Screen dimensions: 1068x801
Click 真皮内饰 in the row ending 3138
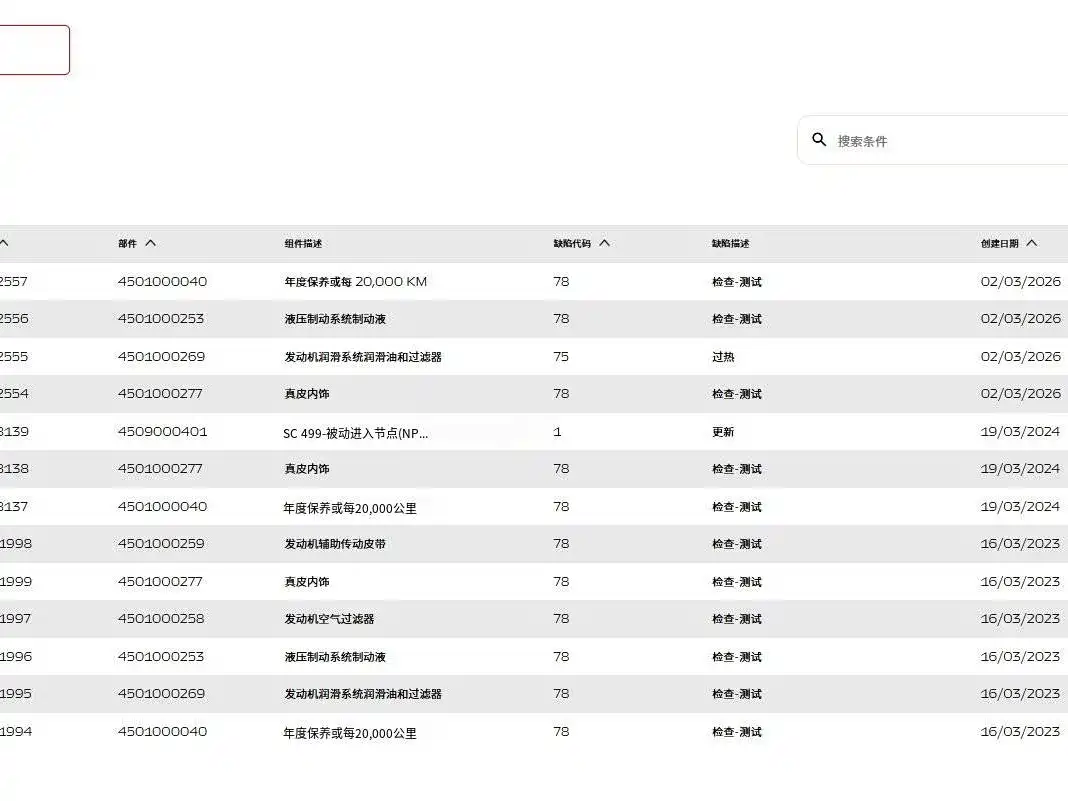(x=307, y=469)
